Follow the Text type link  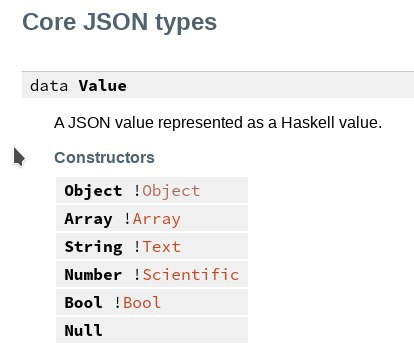click(162, 247)
